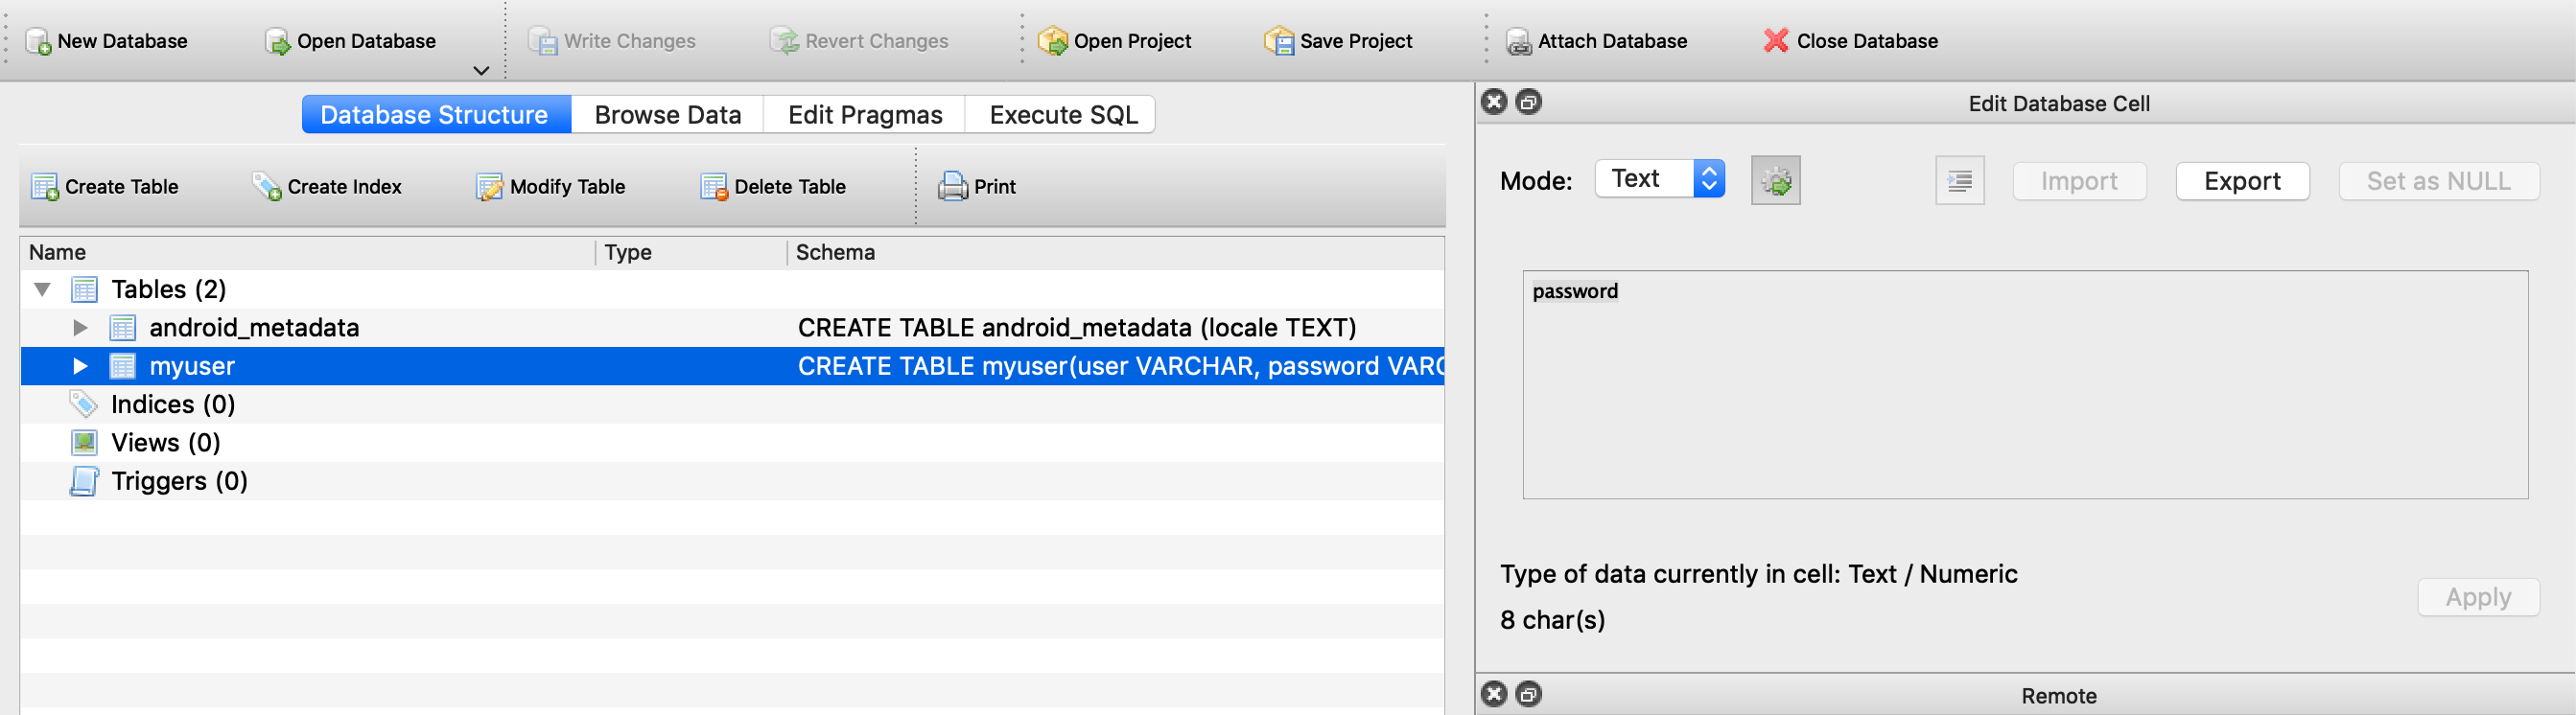Click the android_metadata table icon
2576x715 pixels.
[x=122, y=328]
